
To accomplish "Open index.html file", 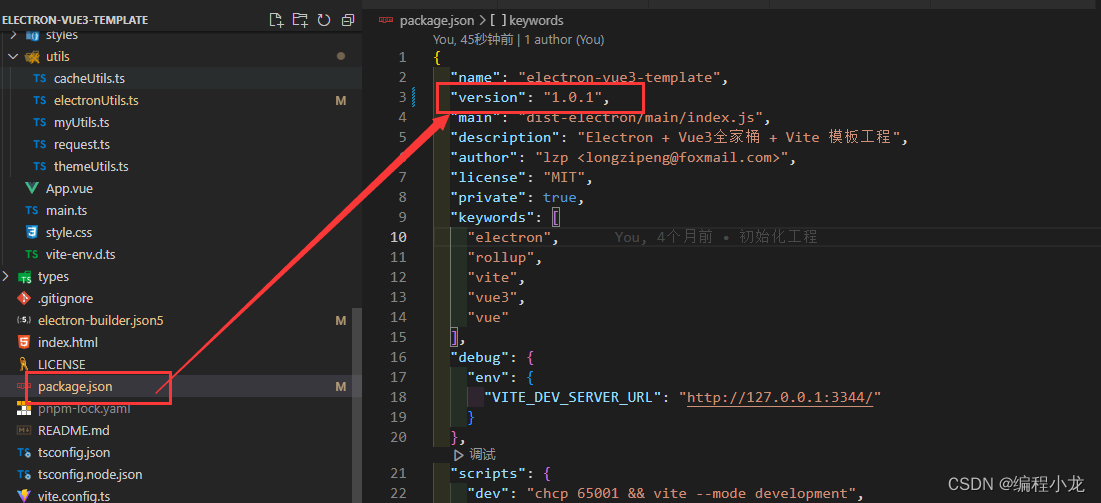I will (67, 342).
